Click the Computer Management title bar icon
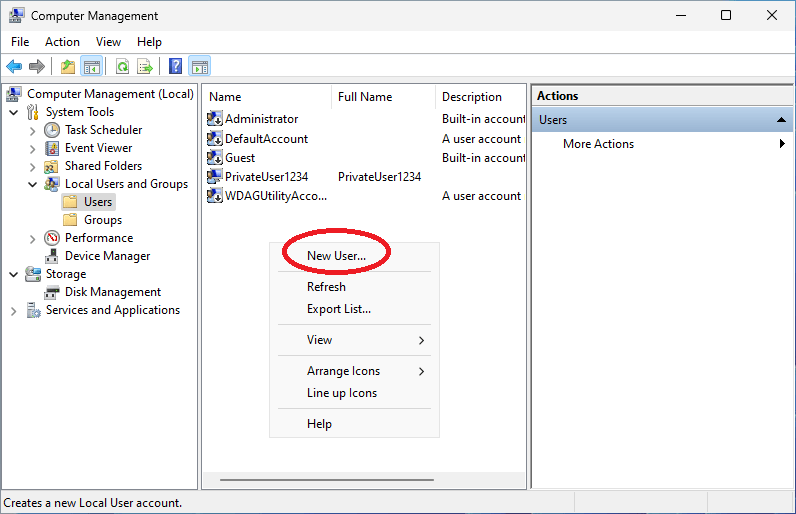 (16, 15)
